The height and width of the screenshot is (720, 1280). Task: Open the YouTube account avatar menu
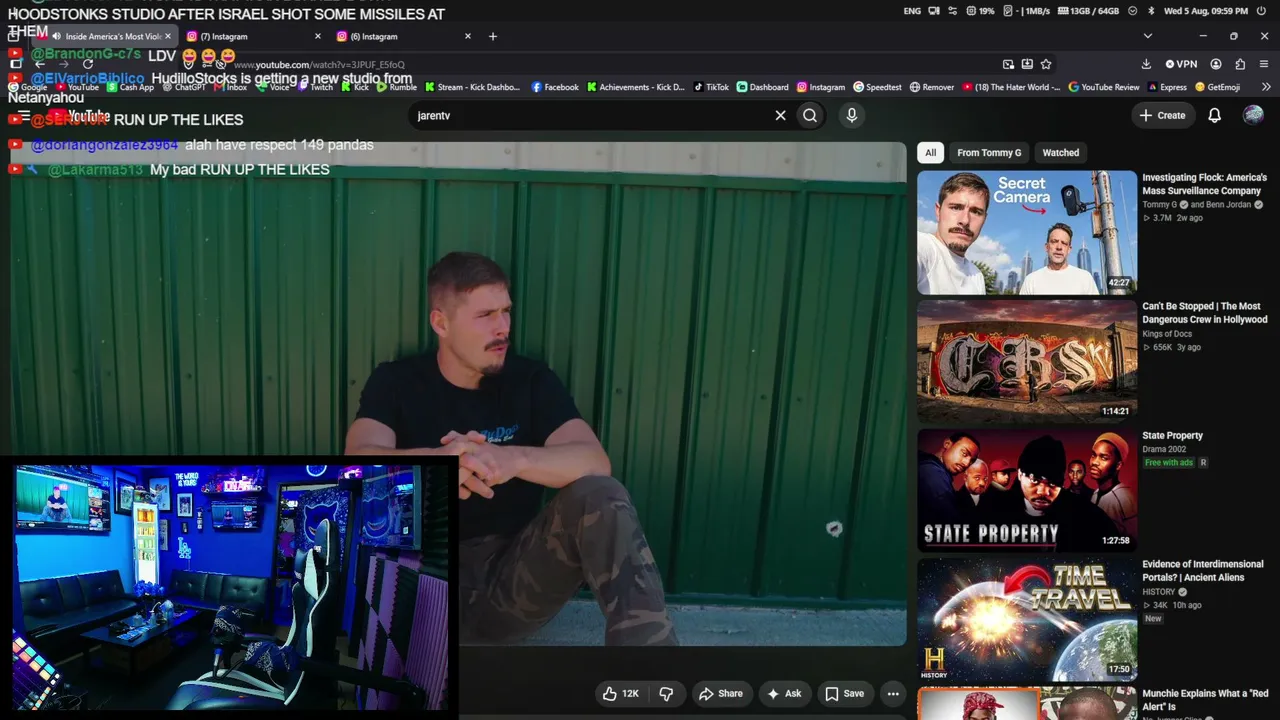[x=1253, y=115]
